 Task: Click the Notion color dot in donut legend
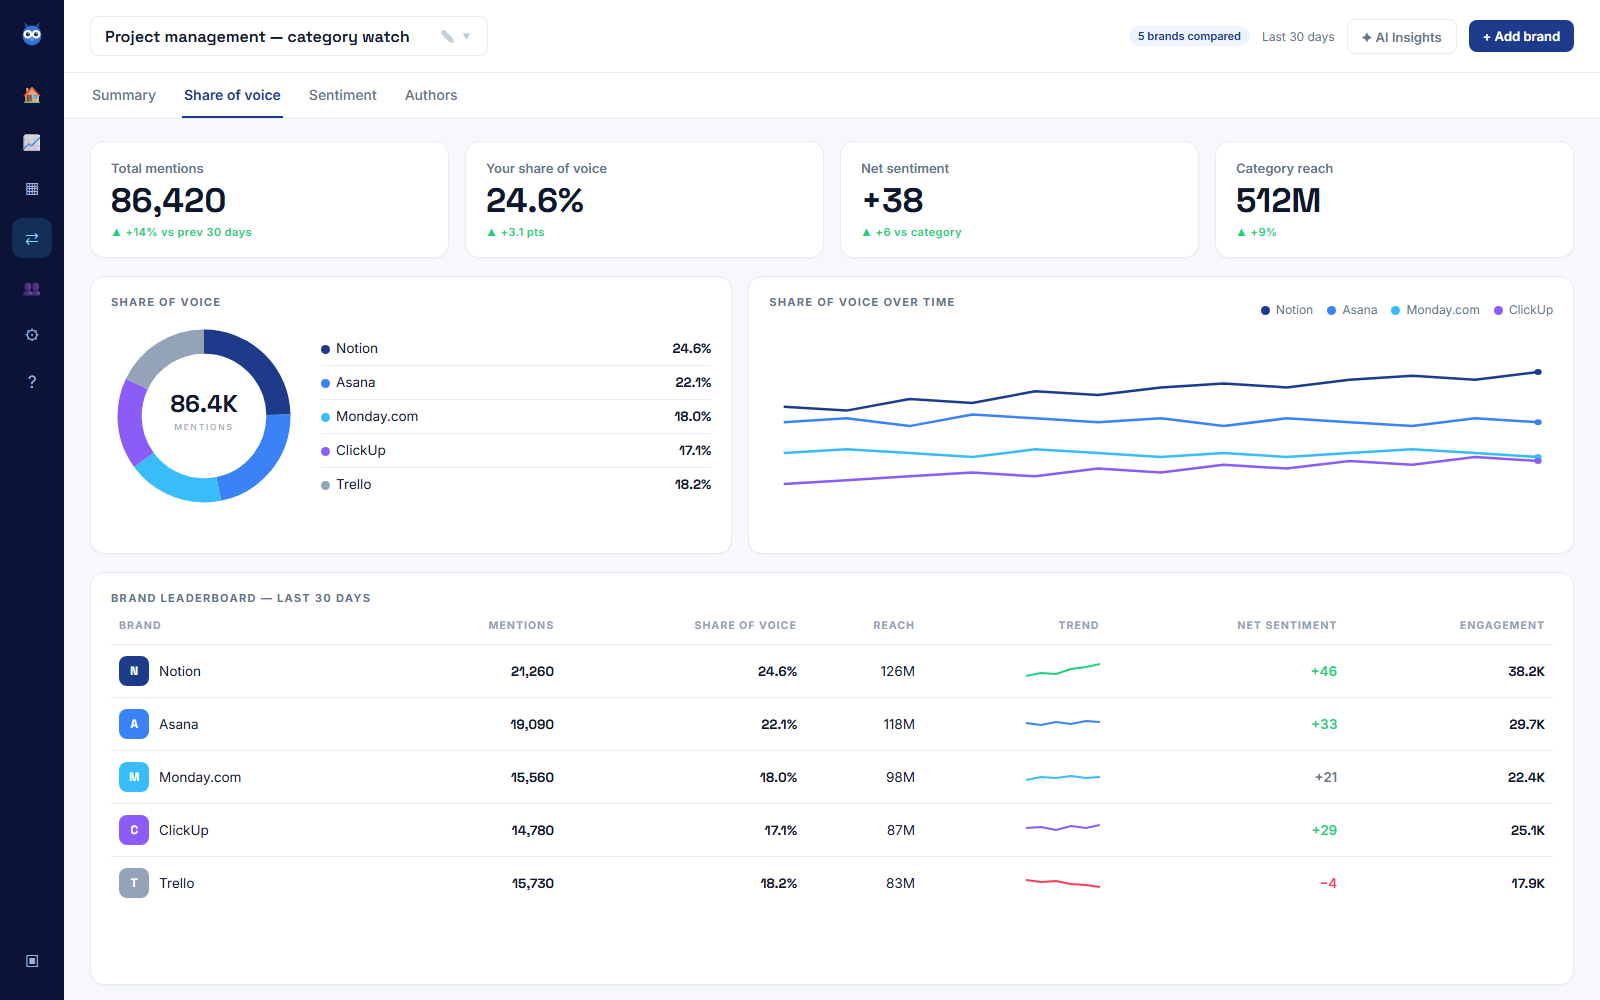(325, 349)
